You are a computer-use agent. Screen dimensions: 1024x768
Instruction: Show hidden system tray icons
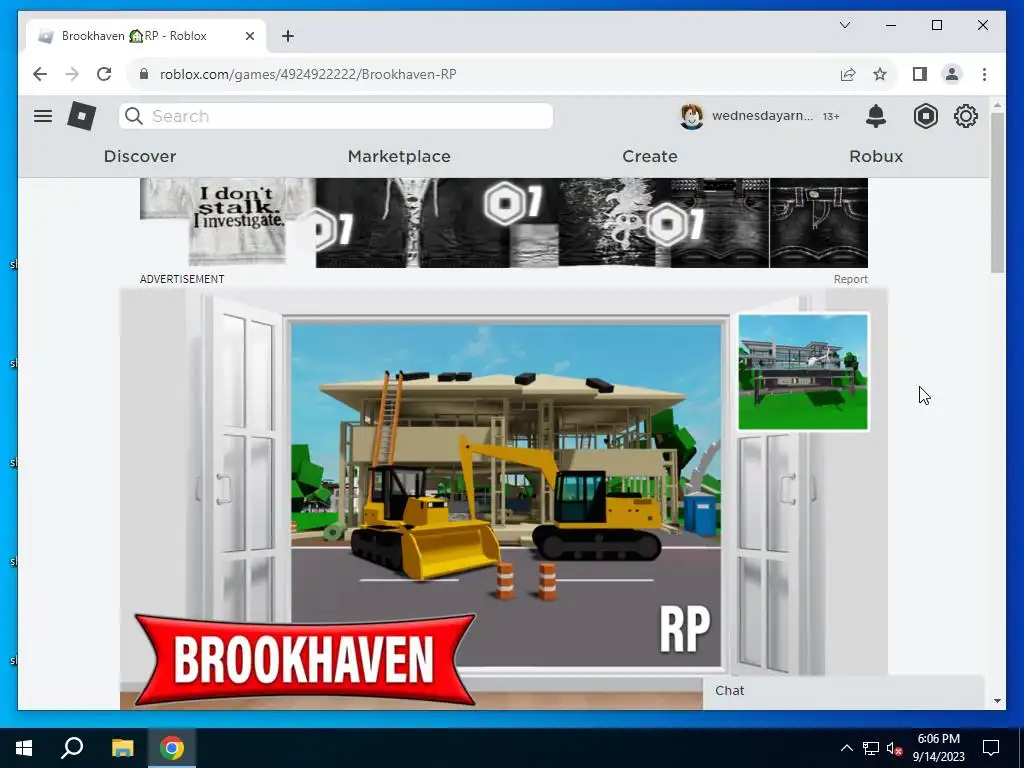[x=846, y=748]
